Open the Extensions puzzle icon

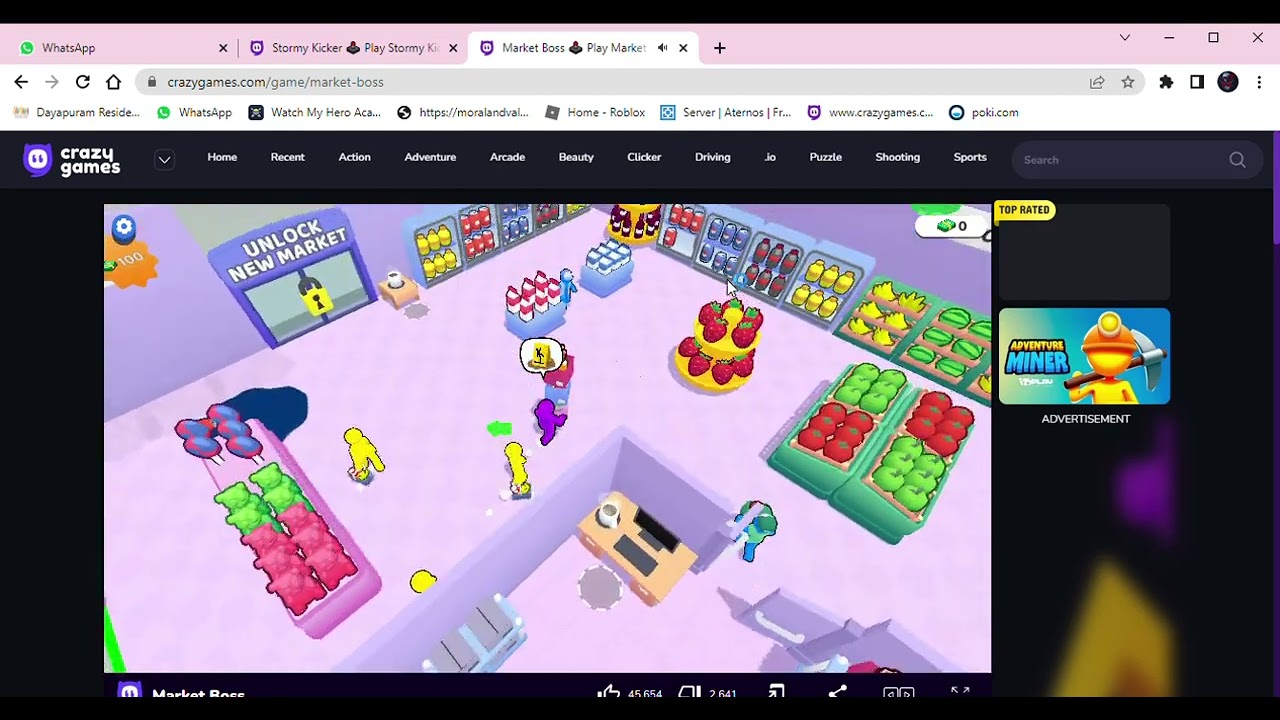click(x=1166, y=82)
